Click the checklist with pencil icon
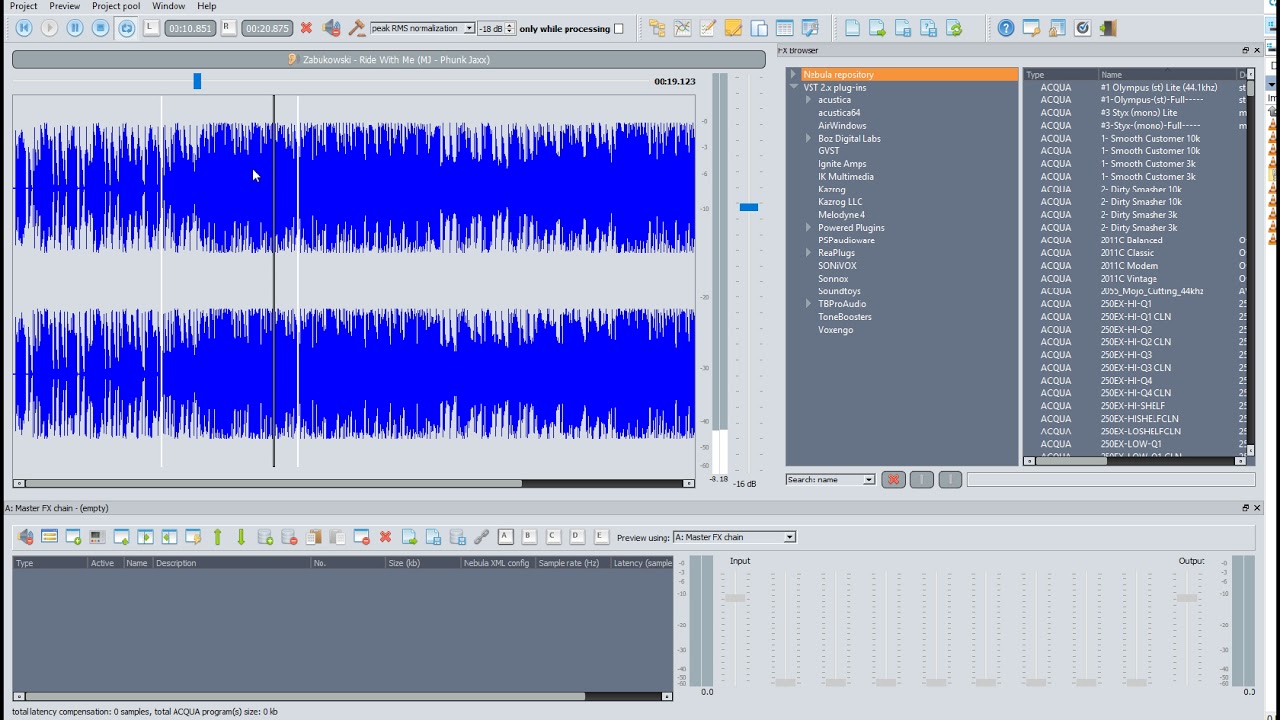Image resolution: width=1280 pixels, height=720 pixels. pyautogui.click(x=708, y=28)
